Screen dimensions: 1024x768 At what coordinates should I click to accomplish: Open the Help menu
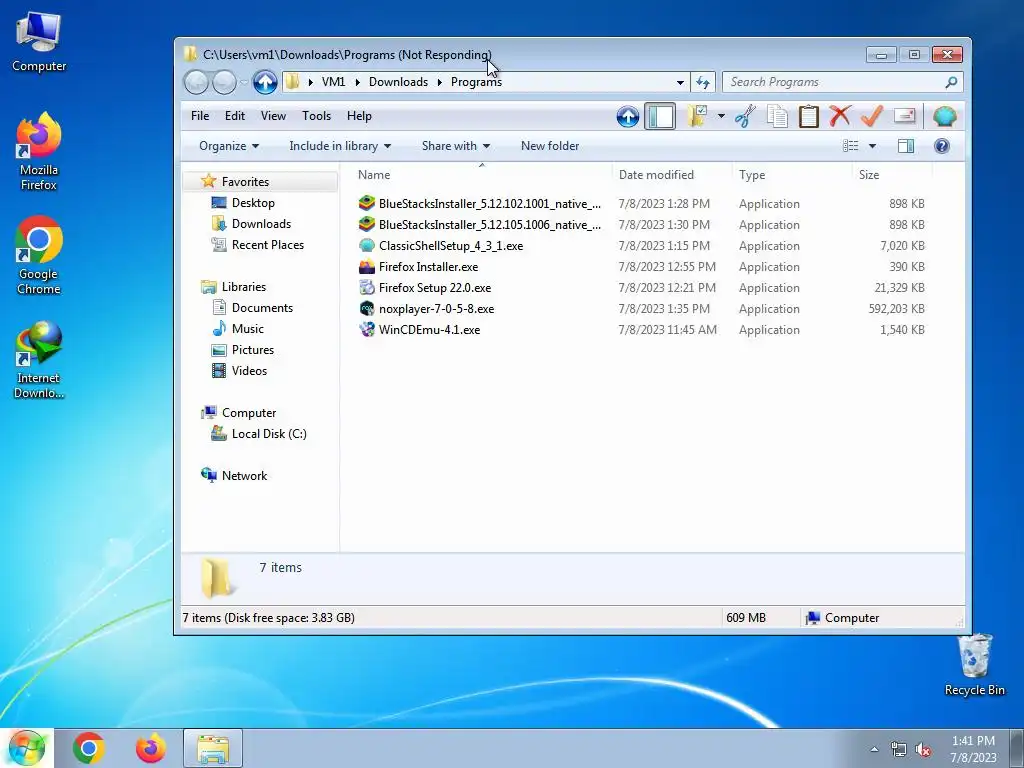pos(359,116)
